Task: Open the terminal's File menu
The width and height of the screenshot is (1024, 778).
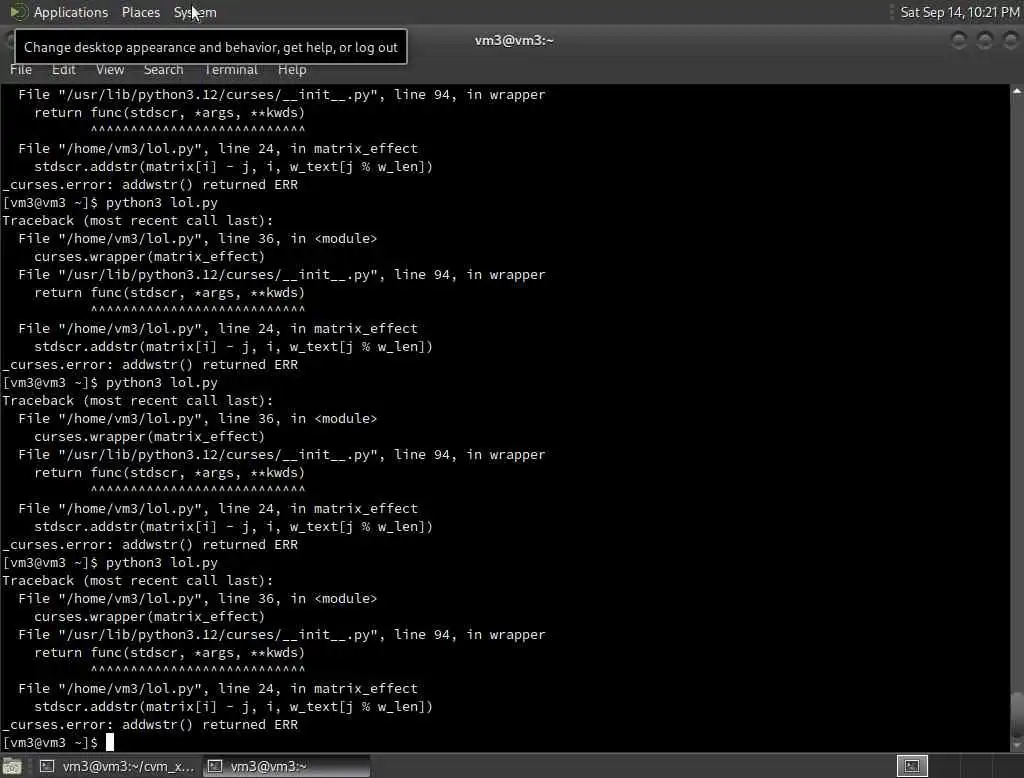Action: (x=21, y=70)
